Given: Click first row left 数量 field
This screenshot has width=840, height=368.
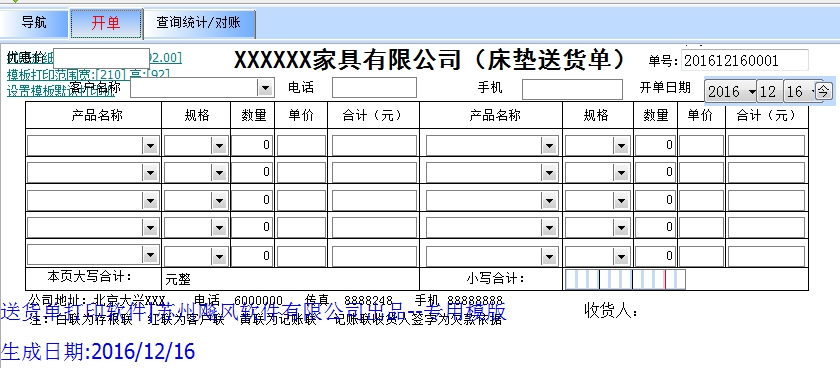Looking at the screenshot, I should coord(252,145).
